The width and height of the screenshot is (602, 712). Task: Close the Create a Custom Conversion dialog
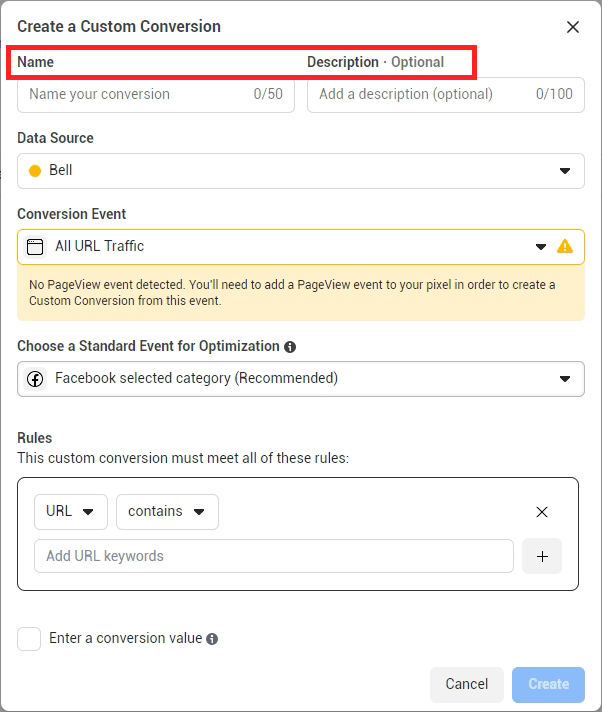[573, 27]
